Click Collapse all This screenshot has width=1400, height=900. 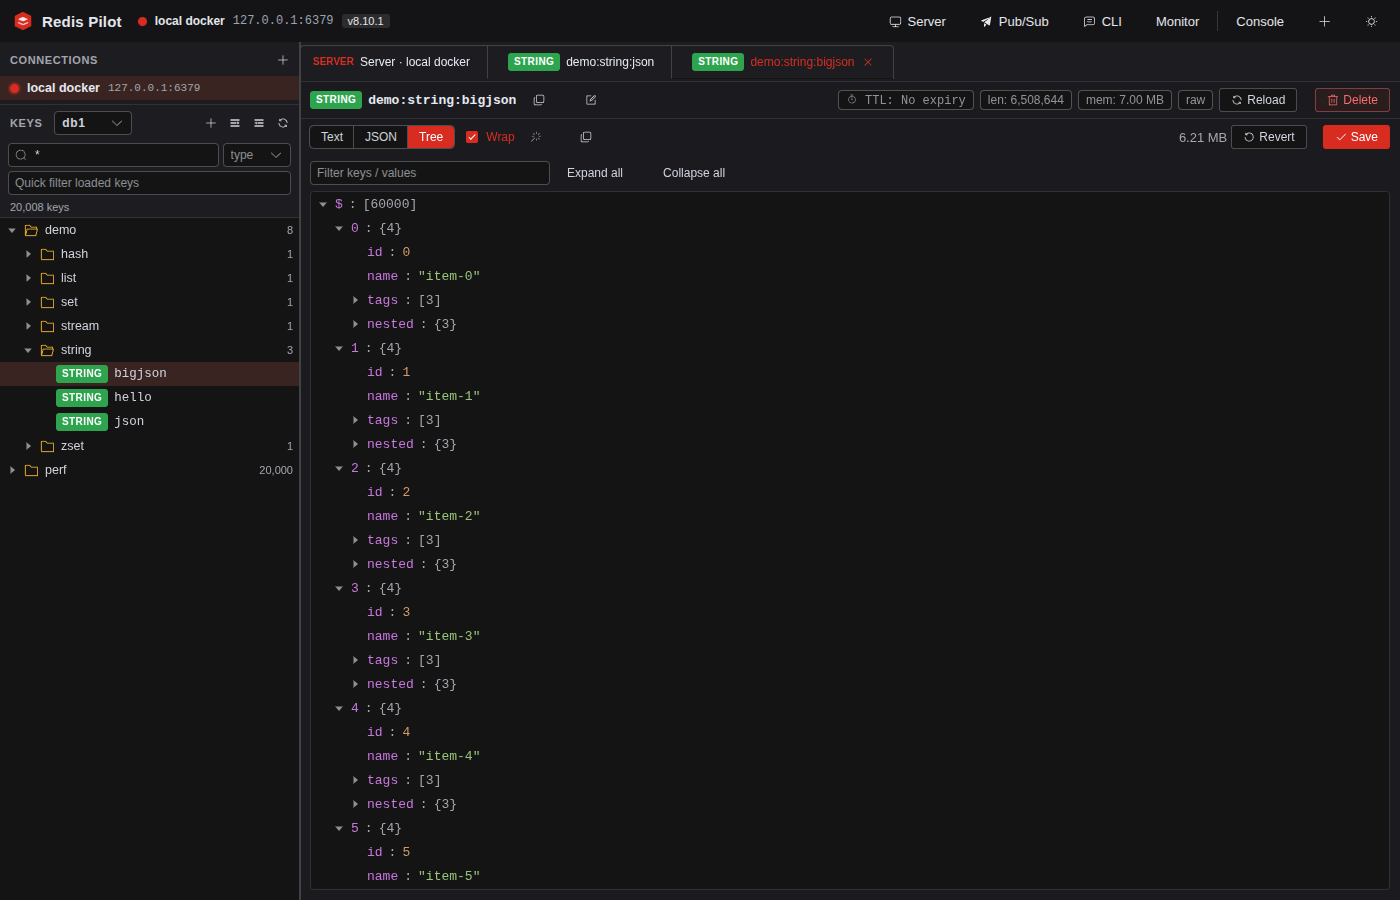click(x=694, y=173)
